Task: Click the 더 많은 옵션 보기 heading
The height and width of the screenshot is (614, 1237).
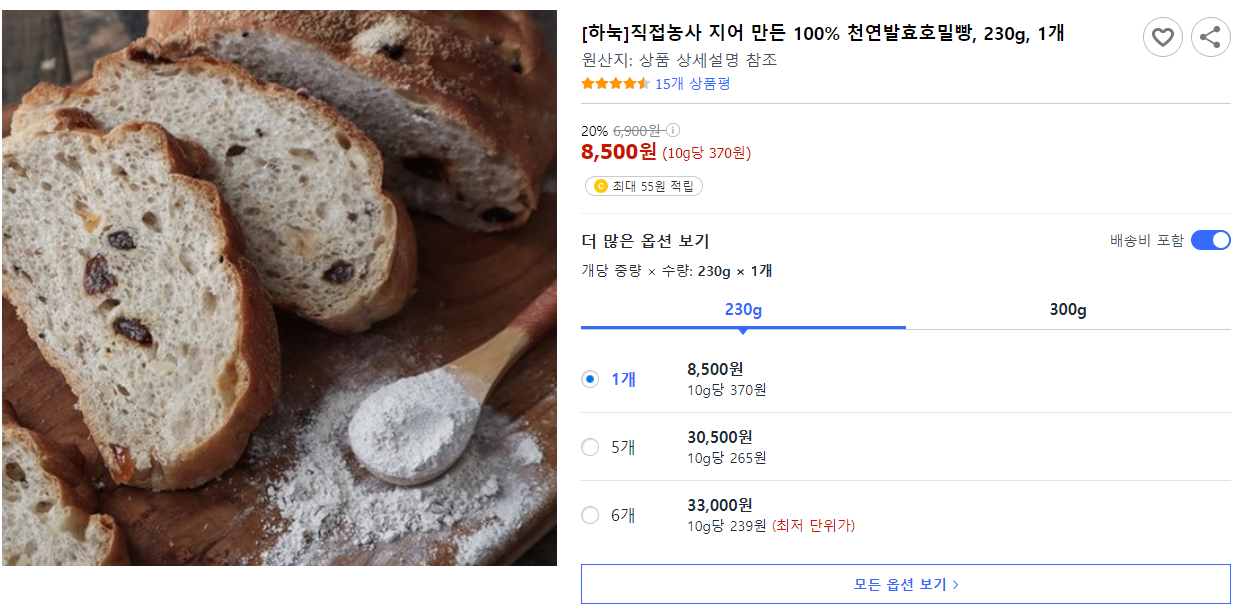Action: [x=645, y=241]
